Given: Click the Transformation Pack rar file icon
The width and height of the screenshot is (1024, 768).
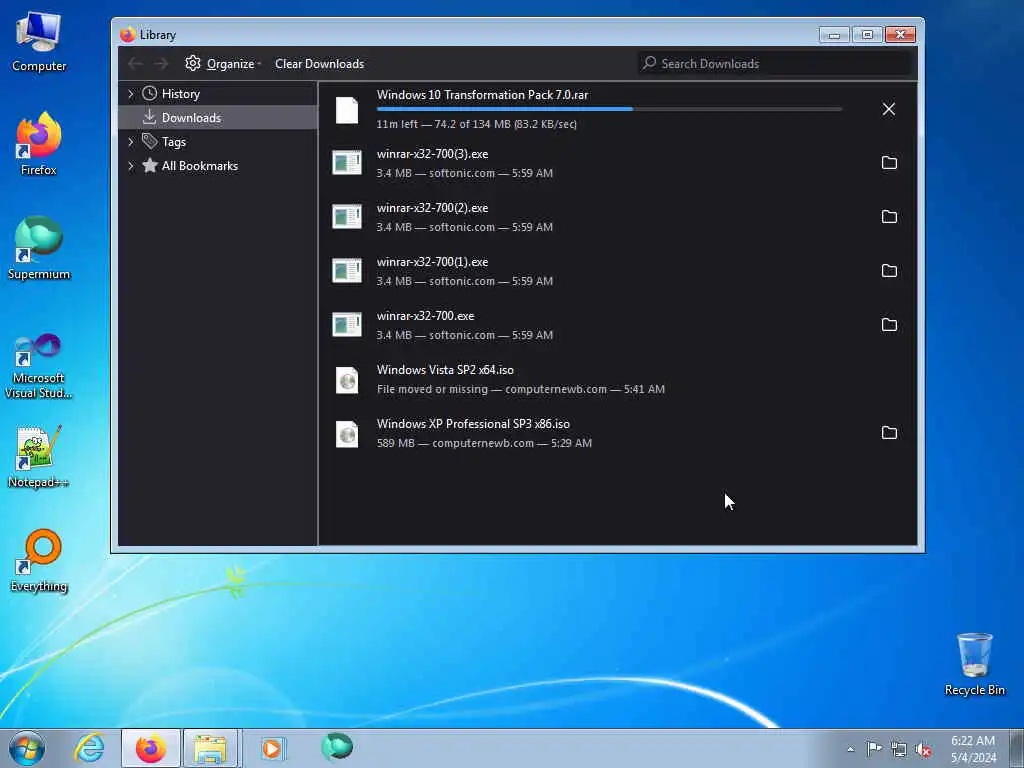Looking at the screenshot, I should pyautogui.click(x=347, y=110).
